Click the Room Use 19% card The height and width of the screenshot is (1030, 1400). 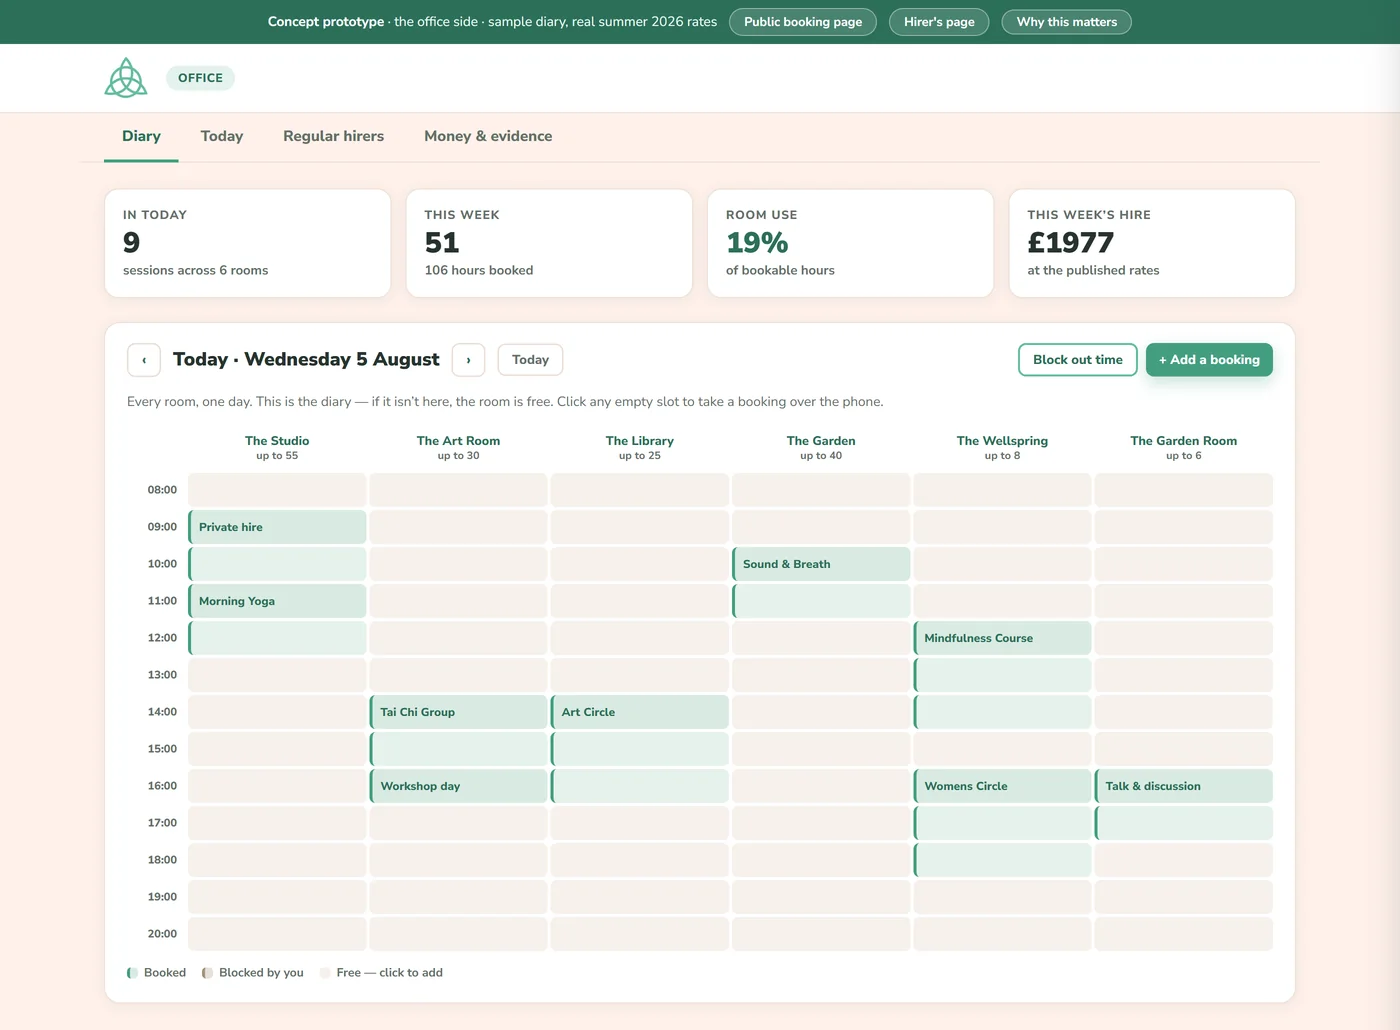tap(851, 243)
